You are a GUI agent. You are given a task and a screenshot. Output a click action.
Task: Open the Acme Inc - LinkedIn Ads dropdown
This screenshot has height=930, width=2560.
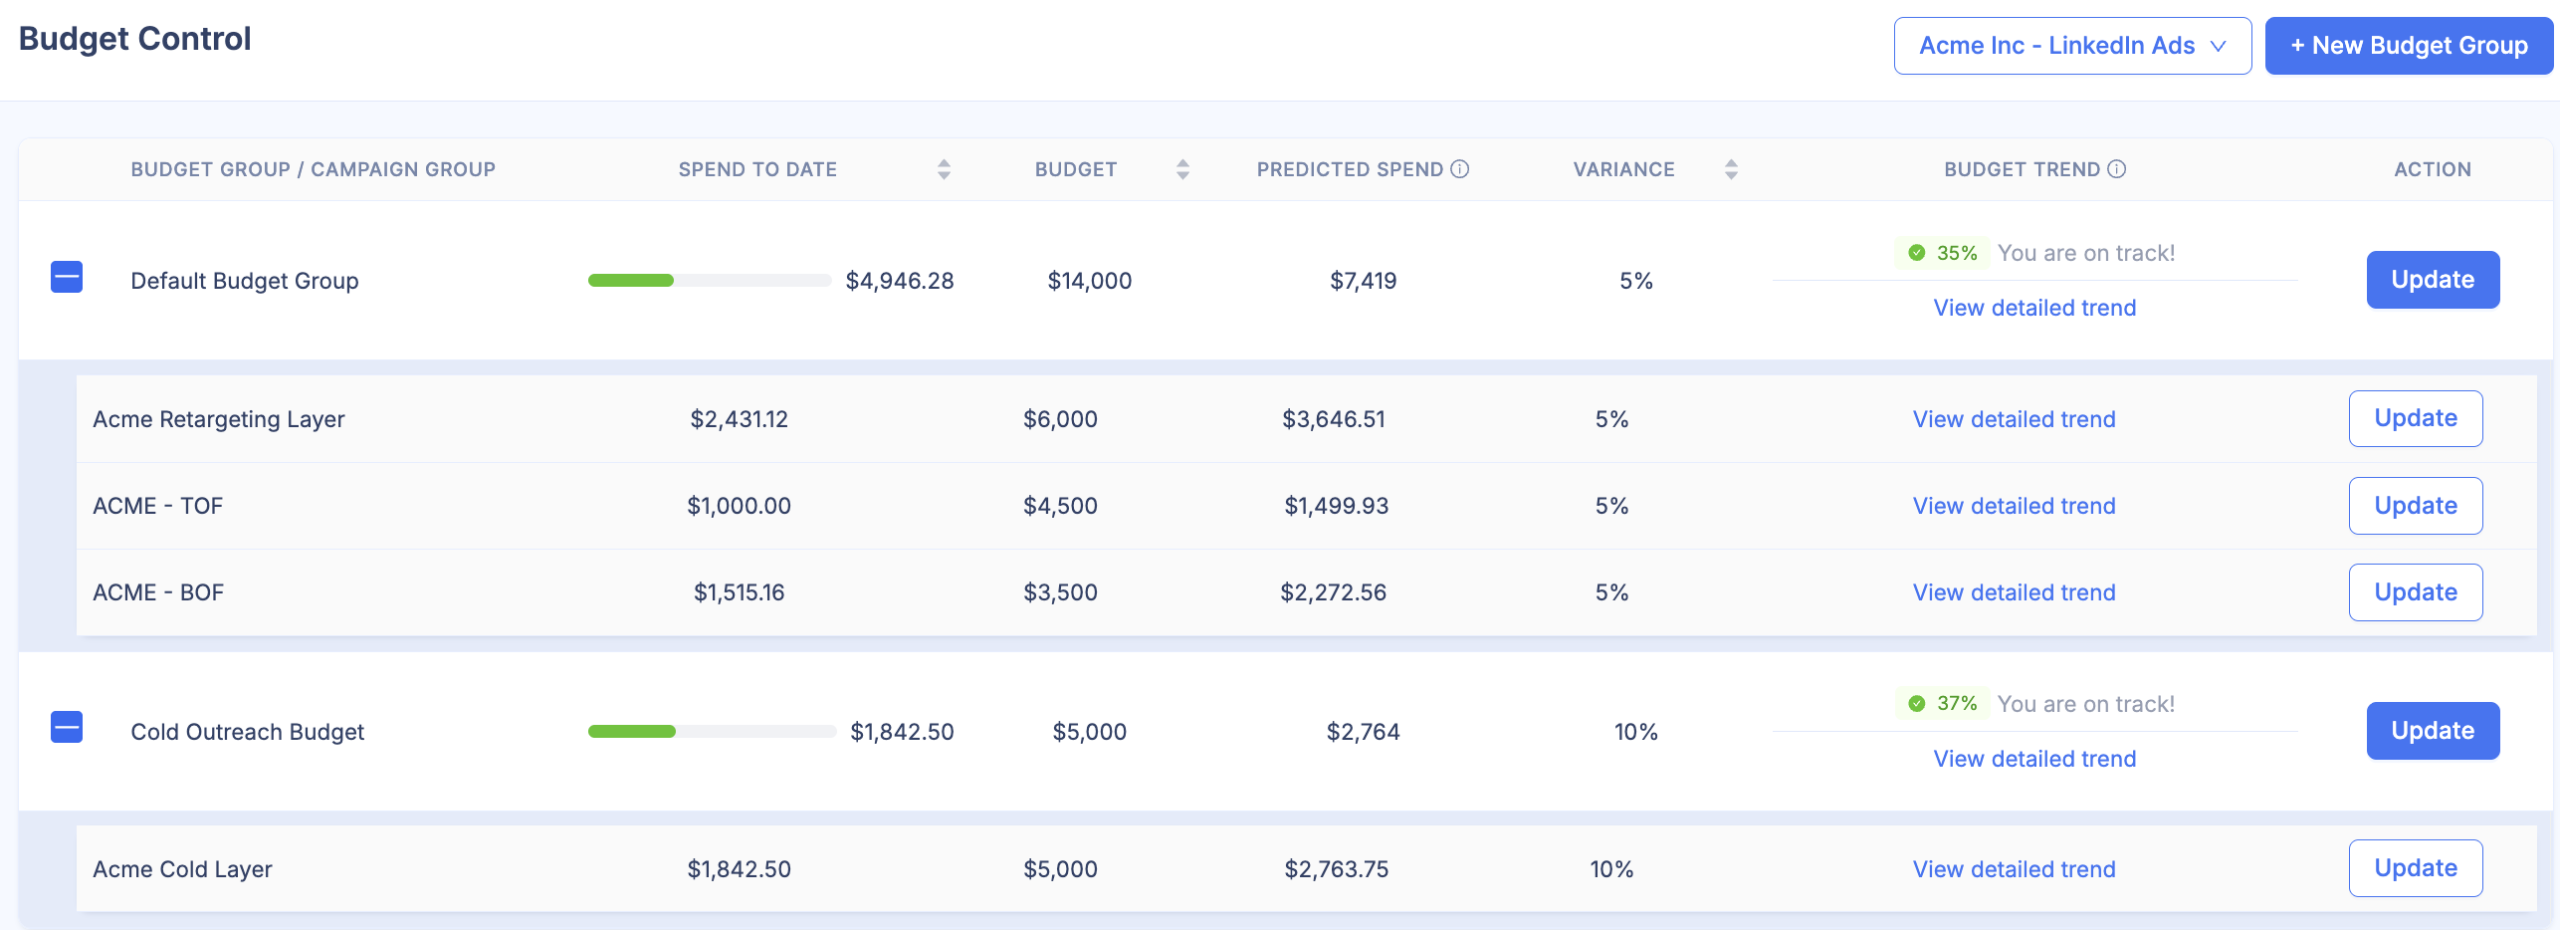[2072, 46]
